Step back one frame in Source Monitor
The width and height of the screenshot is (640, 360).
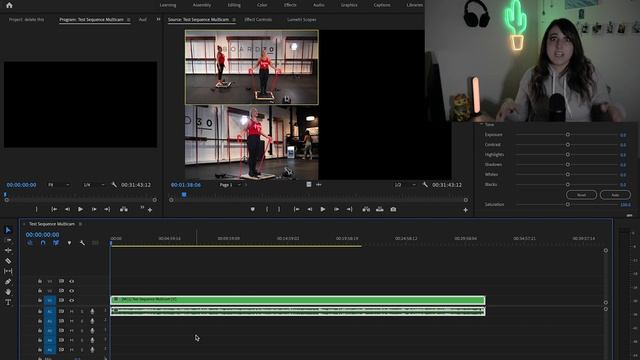(x=309, y=209)
